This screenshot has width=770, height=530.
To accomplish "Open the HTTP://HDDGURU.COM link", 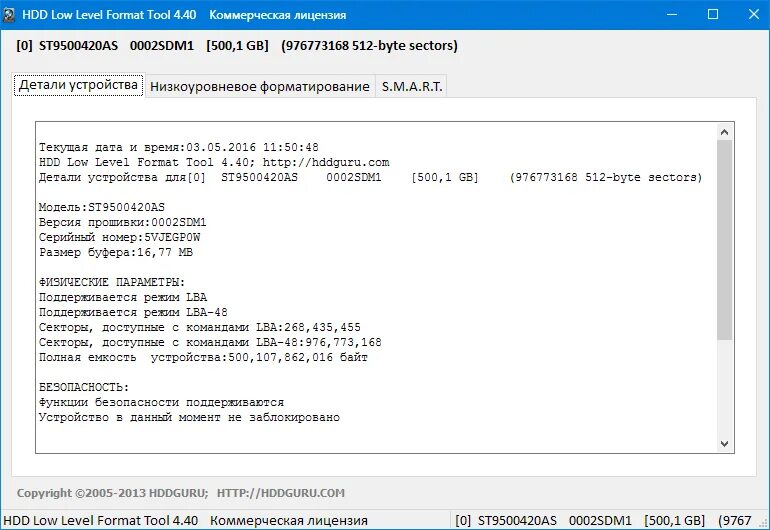I will click(280, 493).
